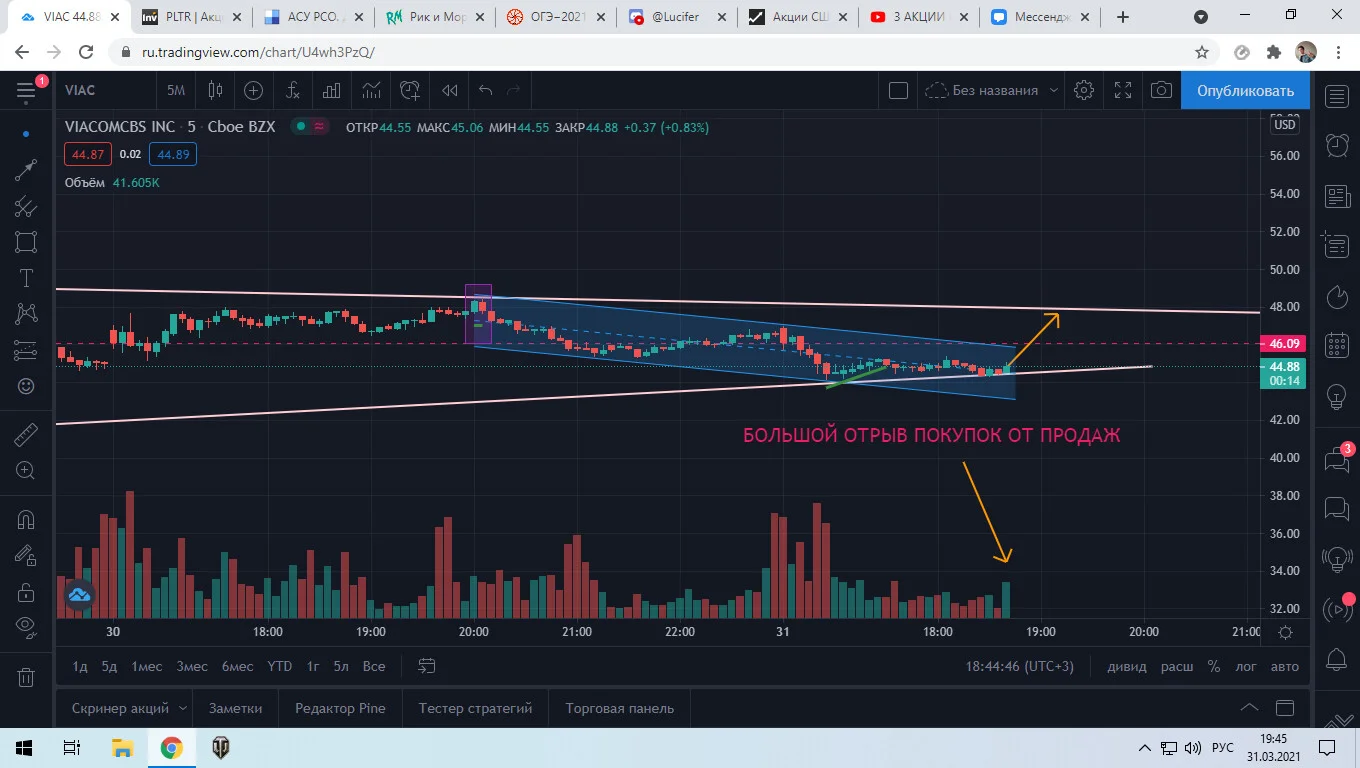The width and height of the screenshot is (1360, 768).
Task: Open the 5M interval selector
Action: (176, 90)
